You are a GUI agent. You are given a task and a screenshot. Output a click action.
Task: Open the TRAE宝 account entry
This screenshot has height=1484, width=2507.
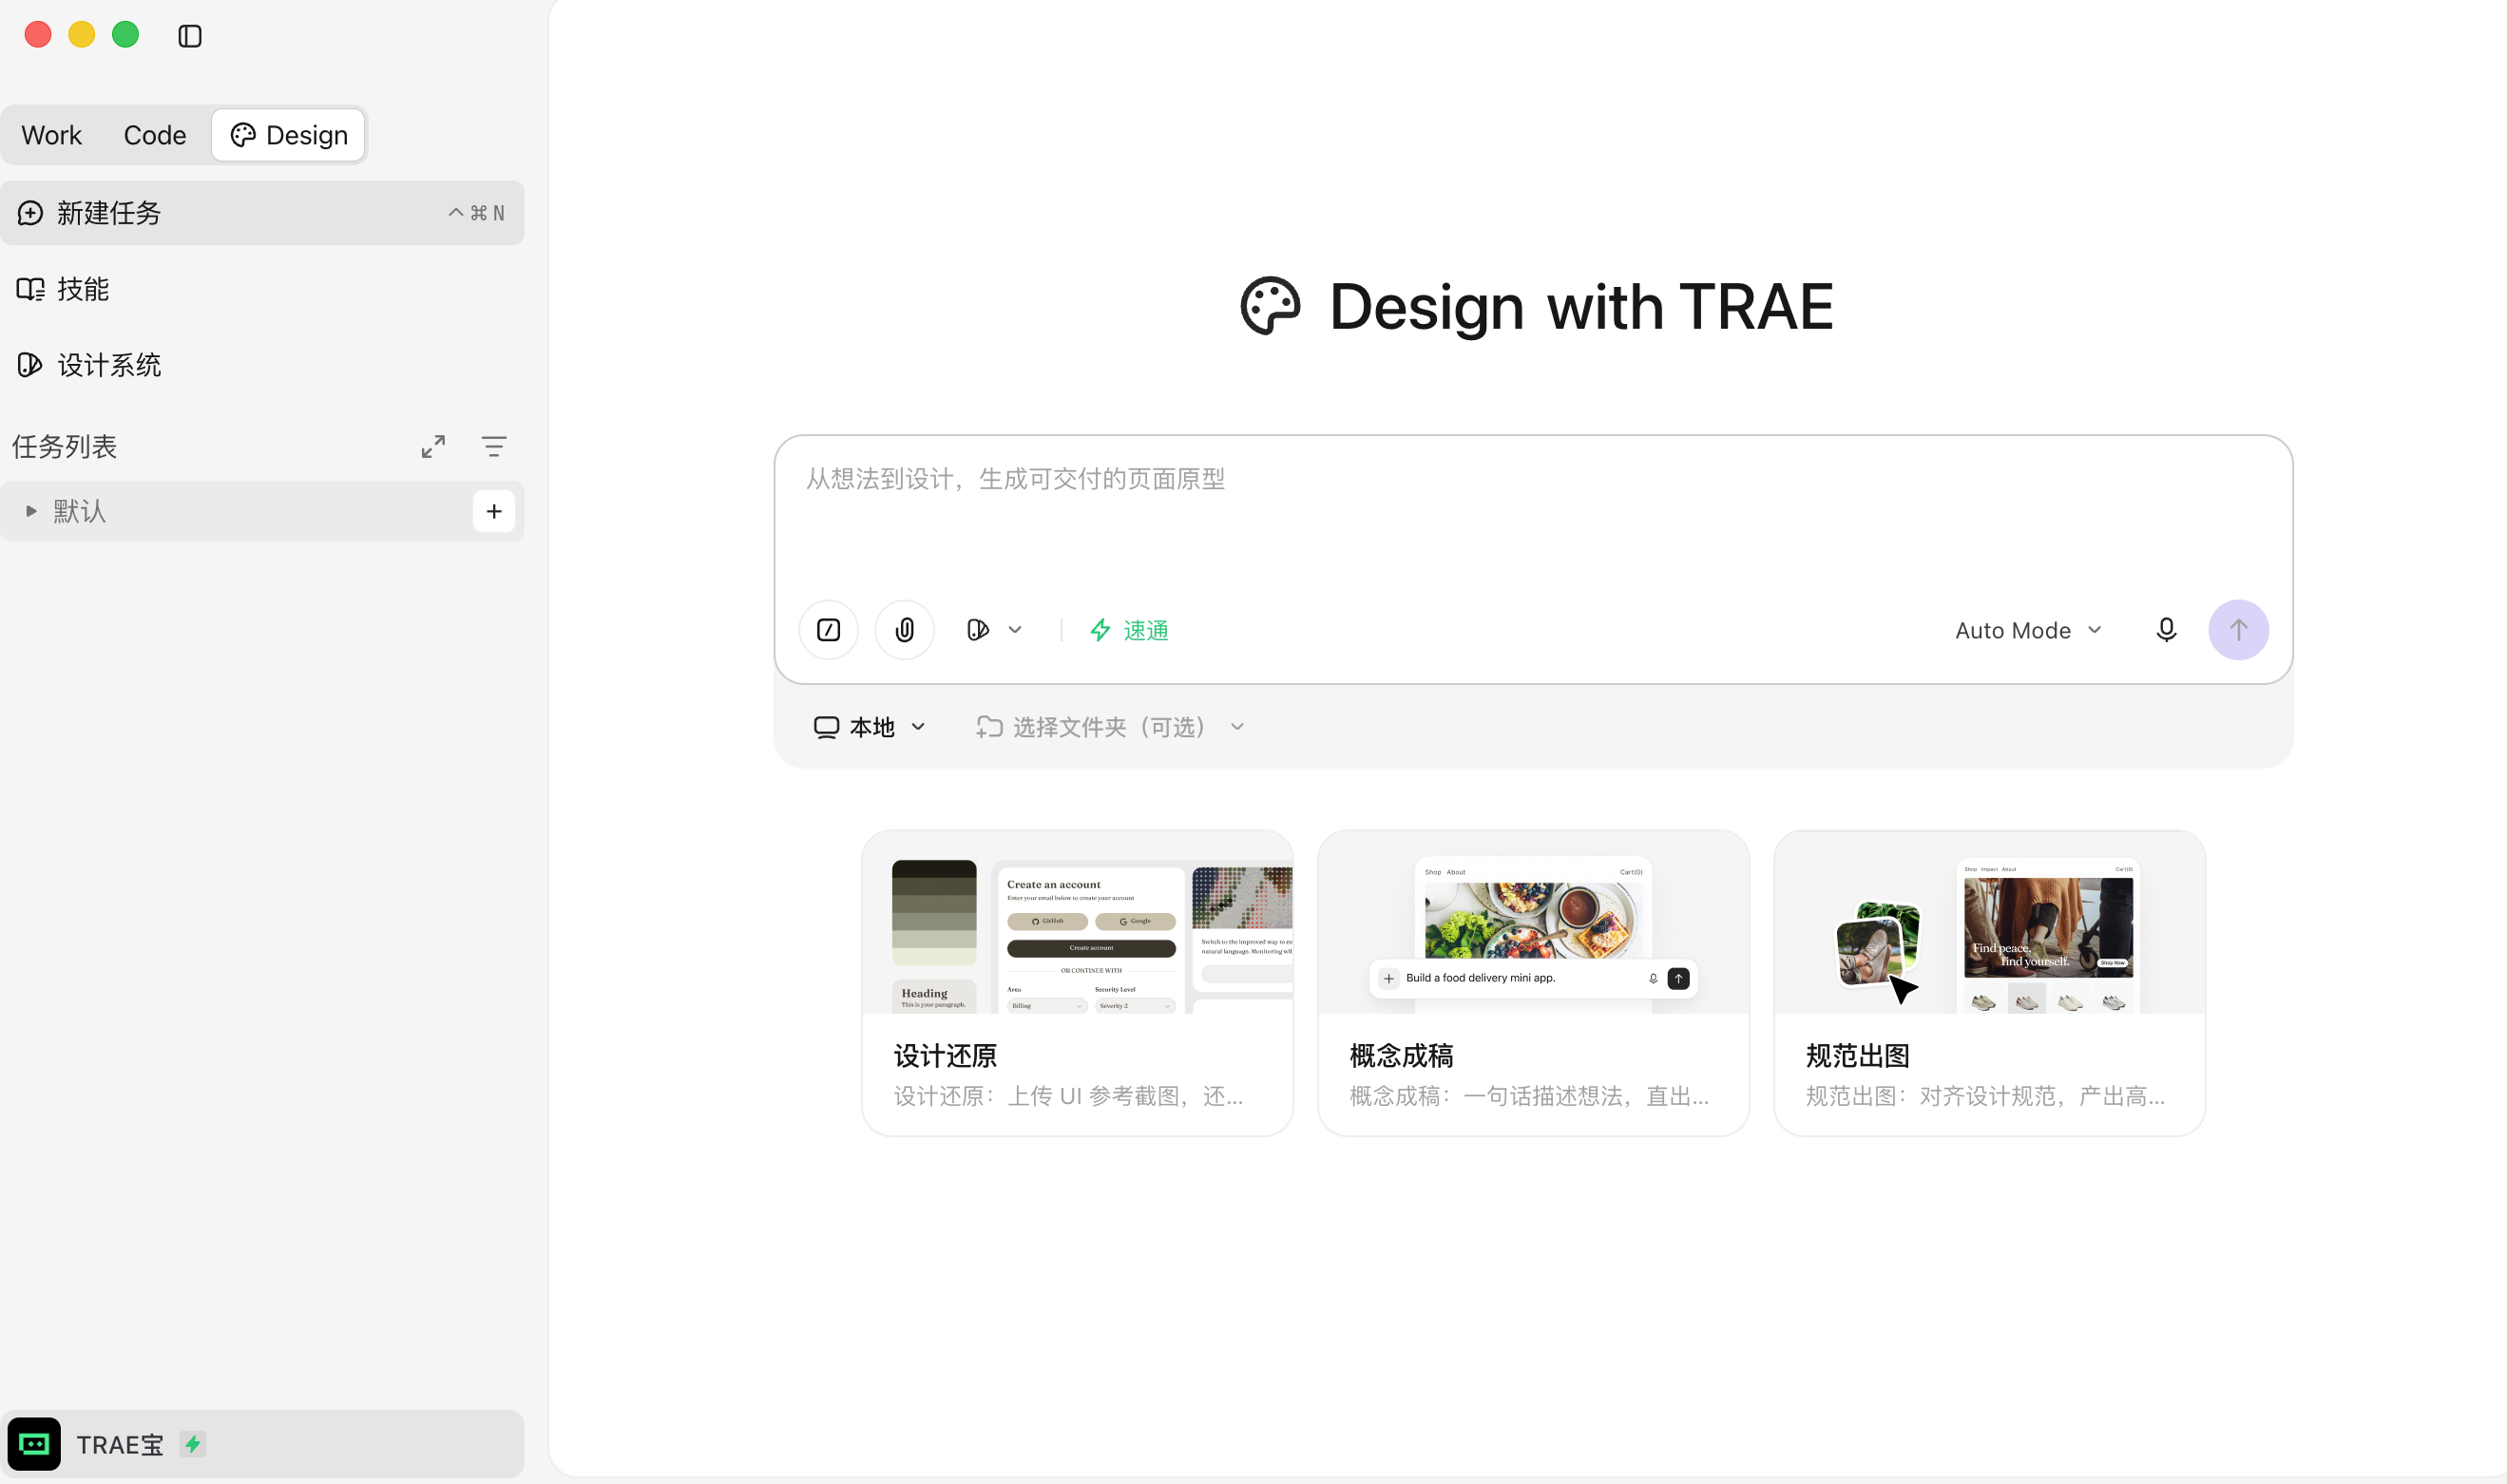click(262, 1444)
